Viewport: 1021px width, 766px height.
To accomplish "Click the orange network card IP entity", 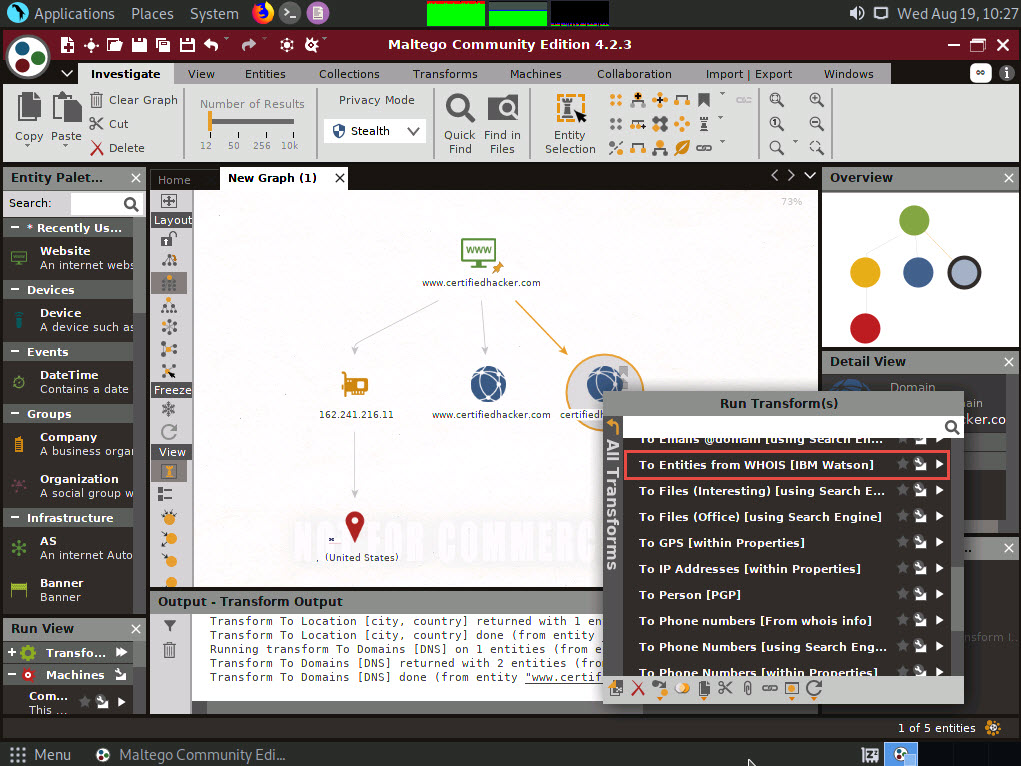I will click(354, 384).
